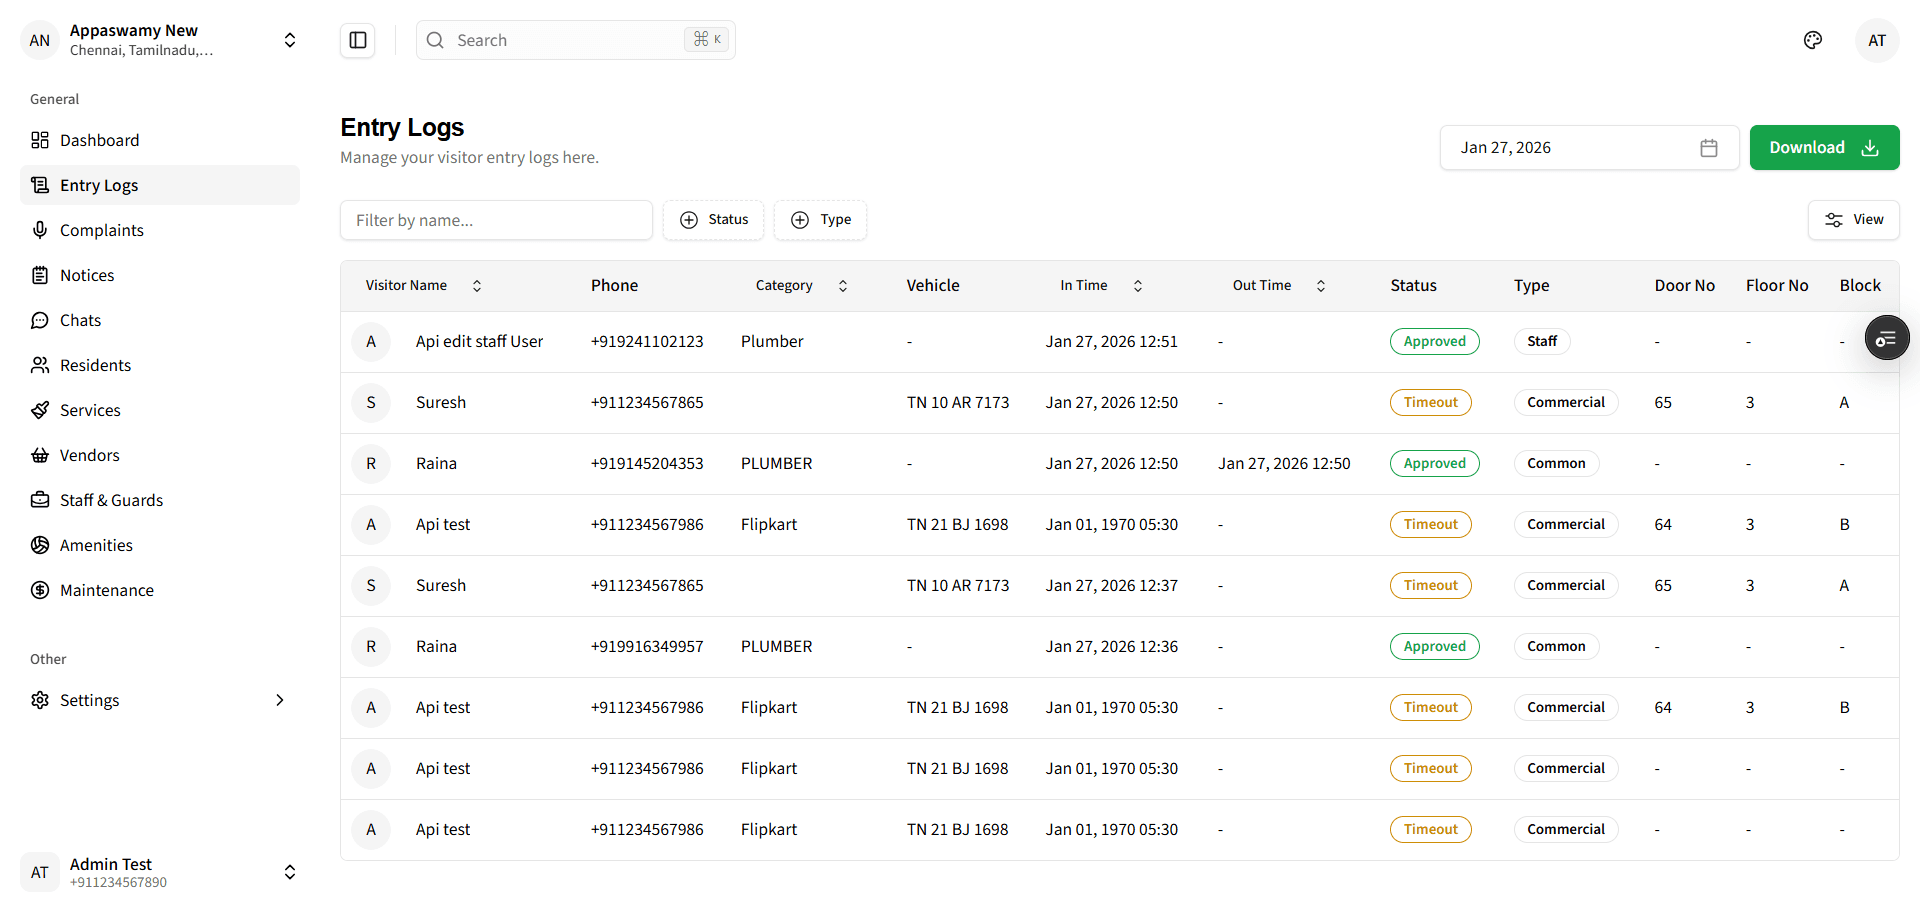Switch to the Entry Logs section

tap(98, 185)
